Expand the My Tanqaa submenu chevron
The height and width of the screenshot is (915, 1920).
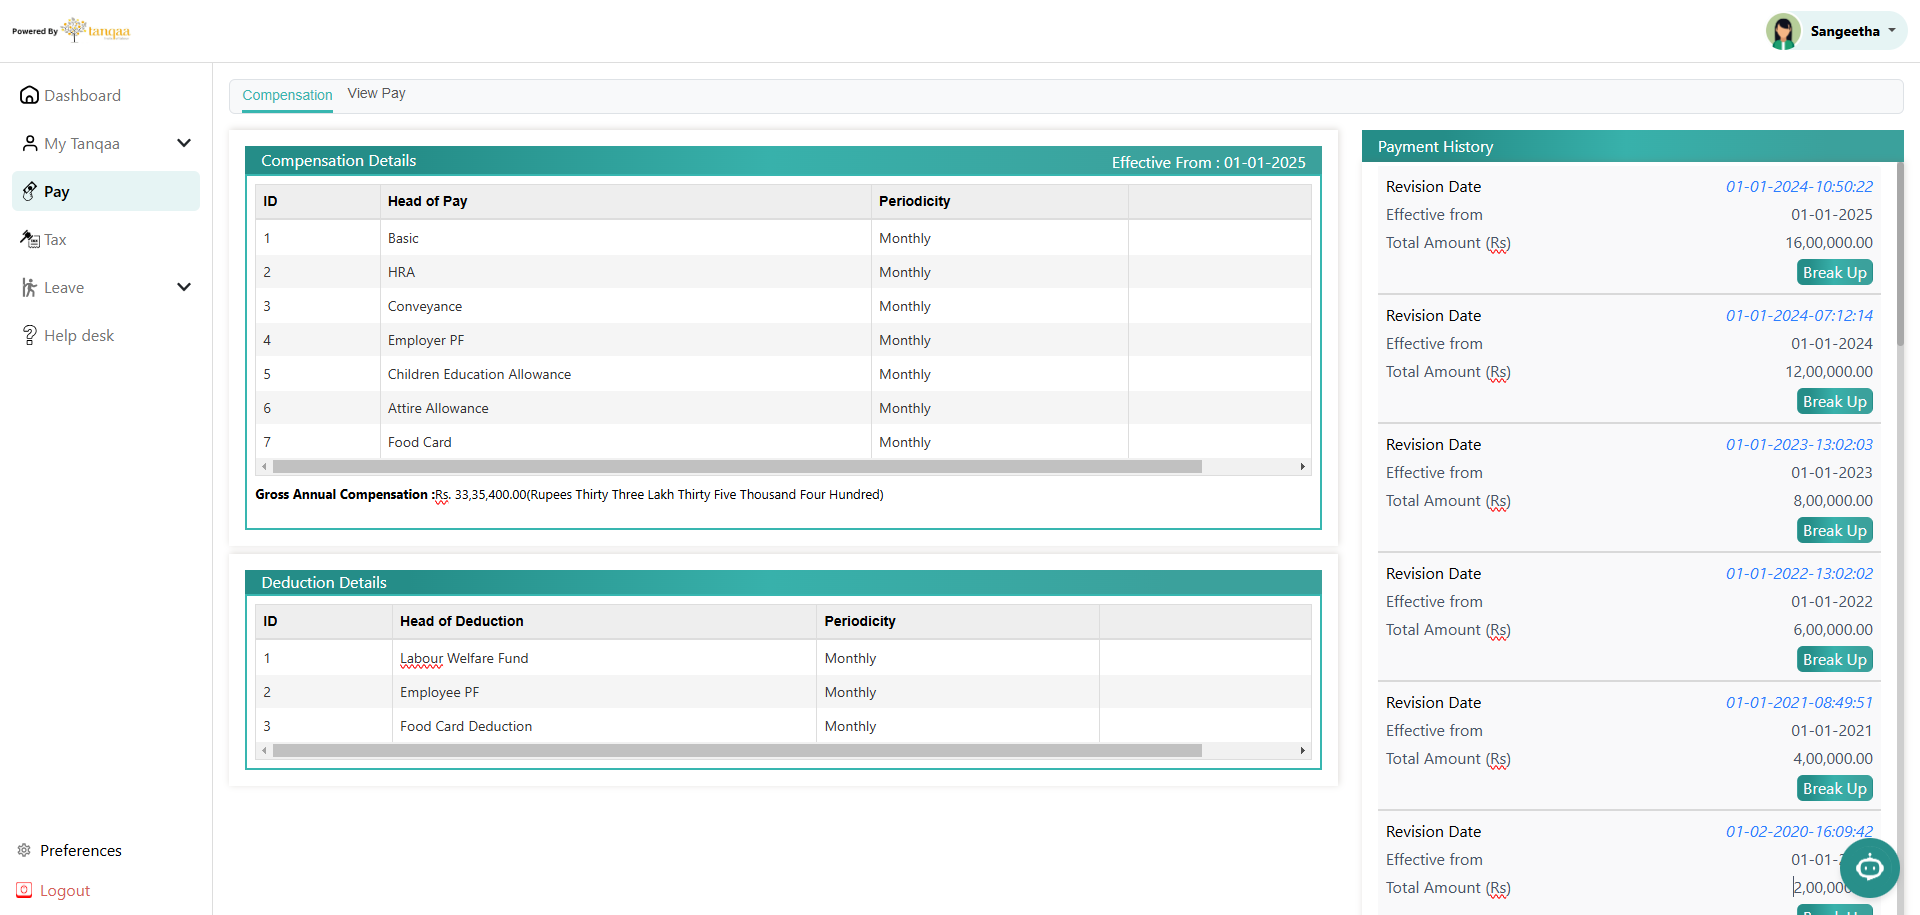(184, 143)
